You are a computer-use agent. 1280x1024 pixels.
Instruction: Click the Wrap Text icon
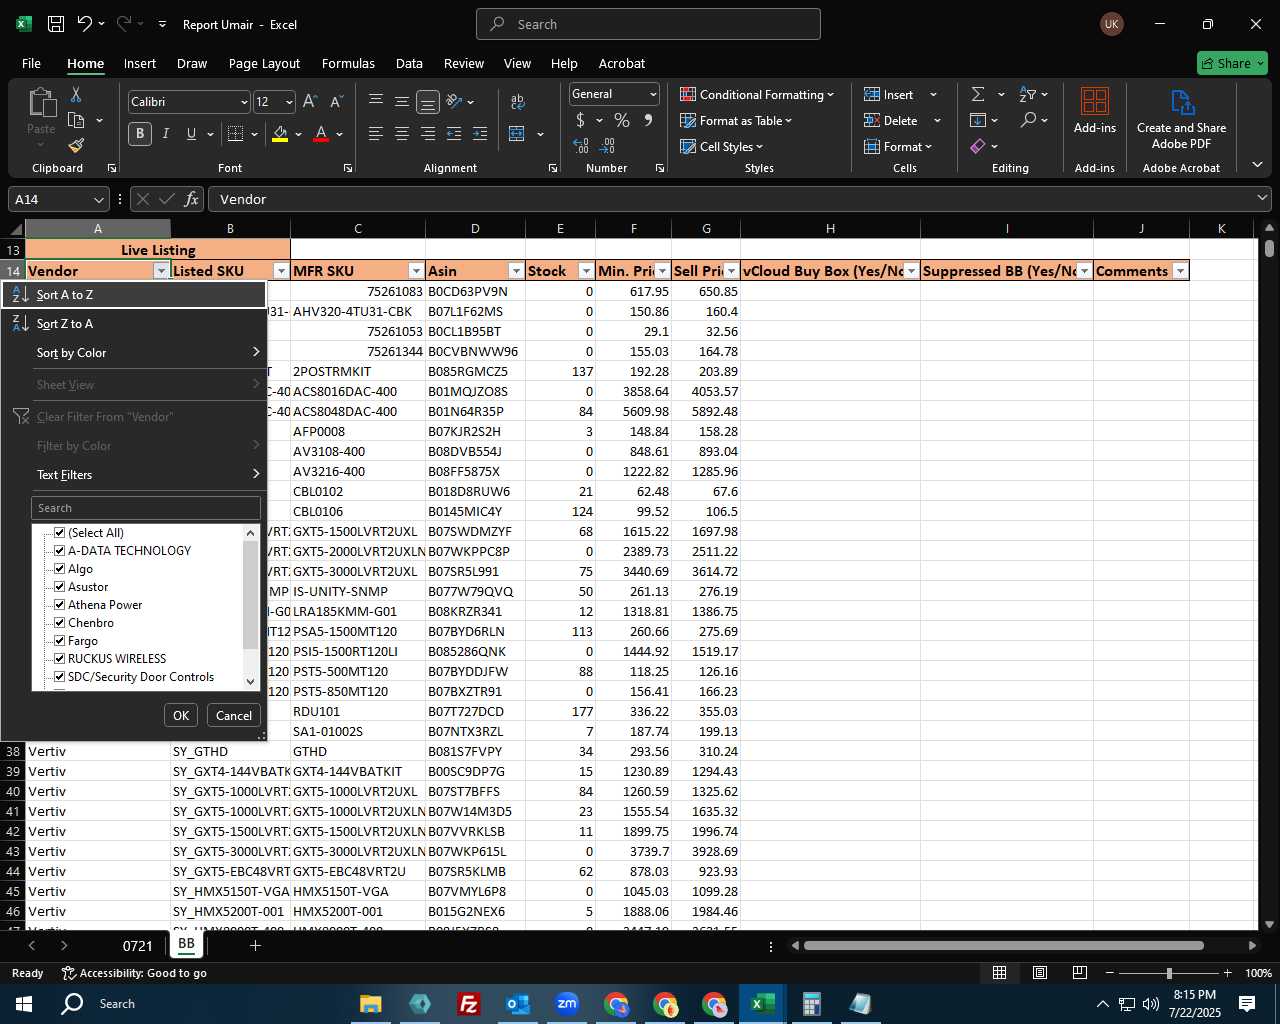pos(517,102)
